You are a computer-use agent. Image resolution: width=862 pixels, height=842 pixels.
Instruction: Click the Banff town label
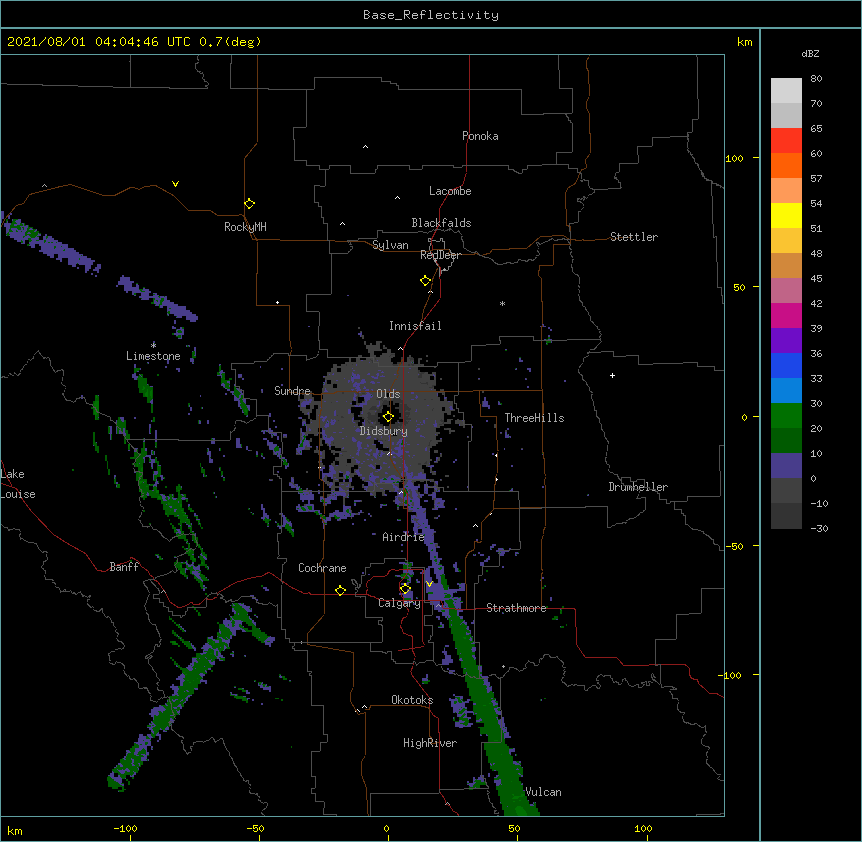click(124, 567)
